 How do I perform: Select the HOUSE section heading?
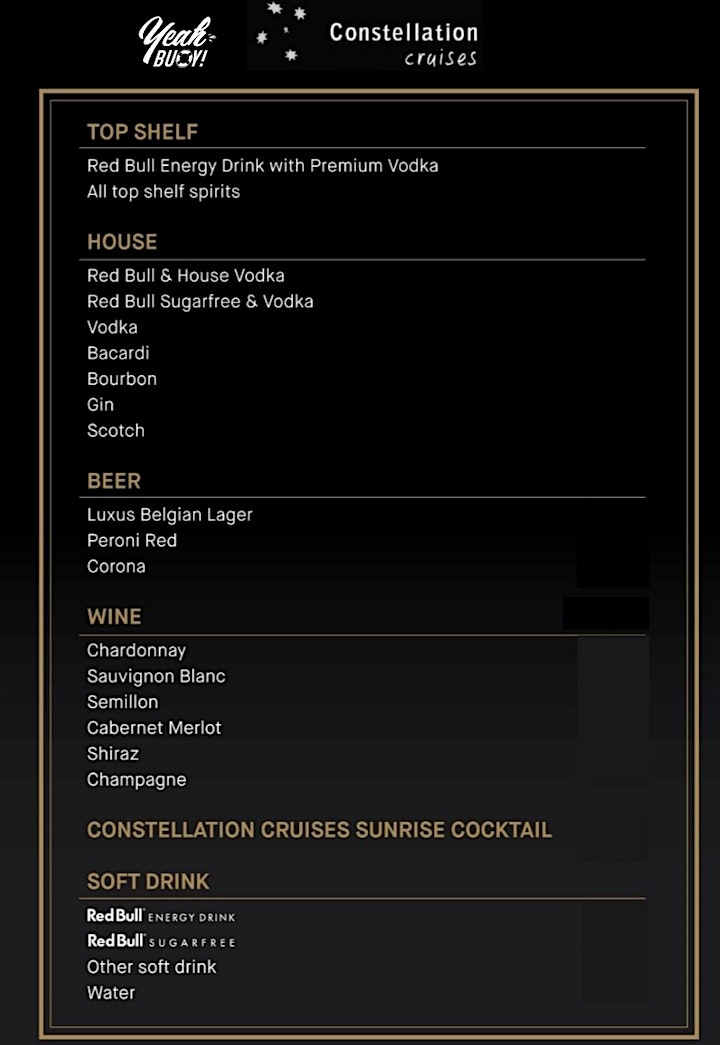tap(122, 242)
